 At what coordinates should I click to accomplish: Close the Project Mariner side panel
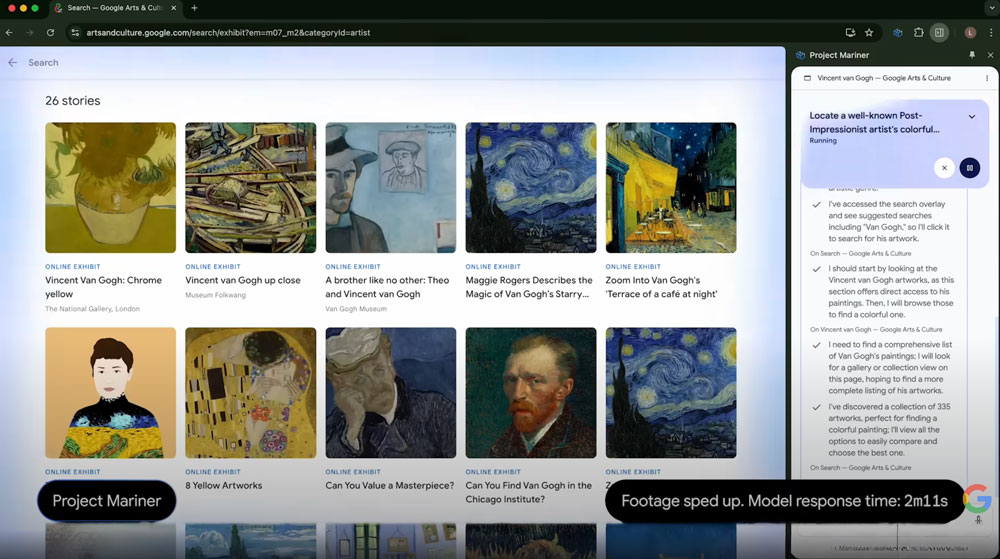coord(990,55)
